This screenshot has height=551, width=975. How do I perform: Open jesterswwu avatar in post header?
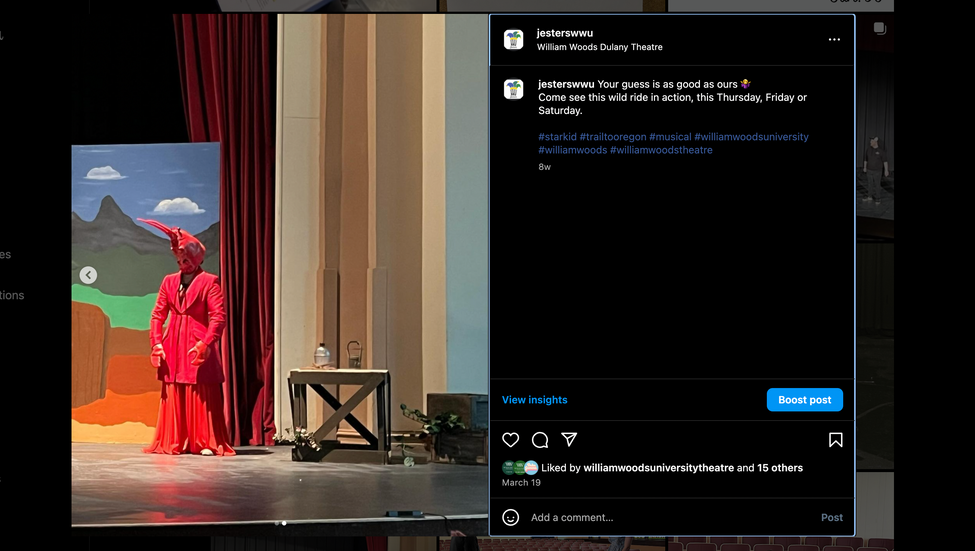(513, 39)
